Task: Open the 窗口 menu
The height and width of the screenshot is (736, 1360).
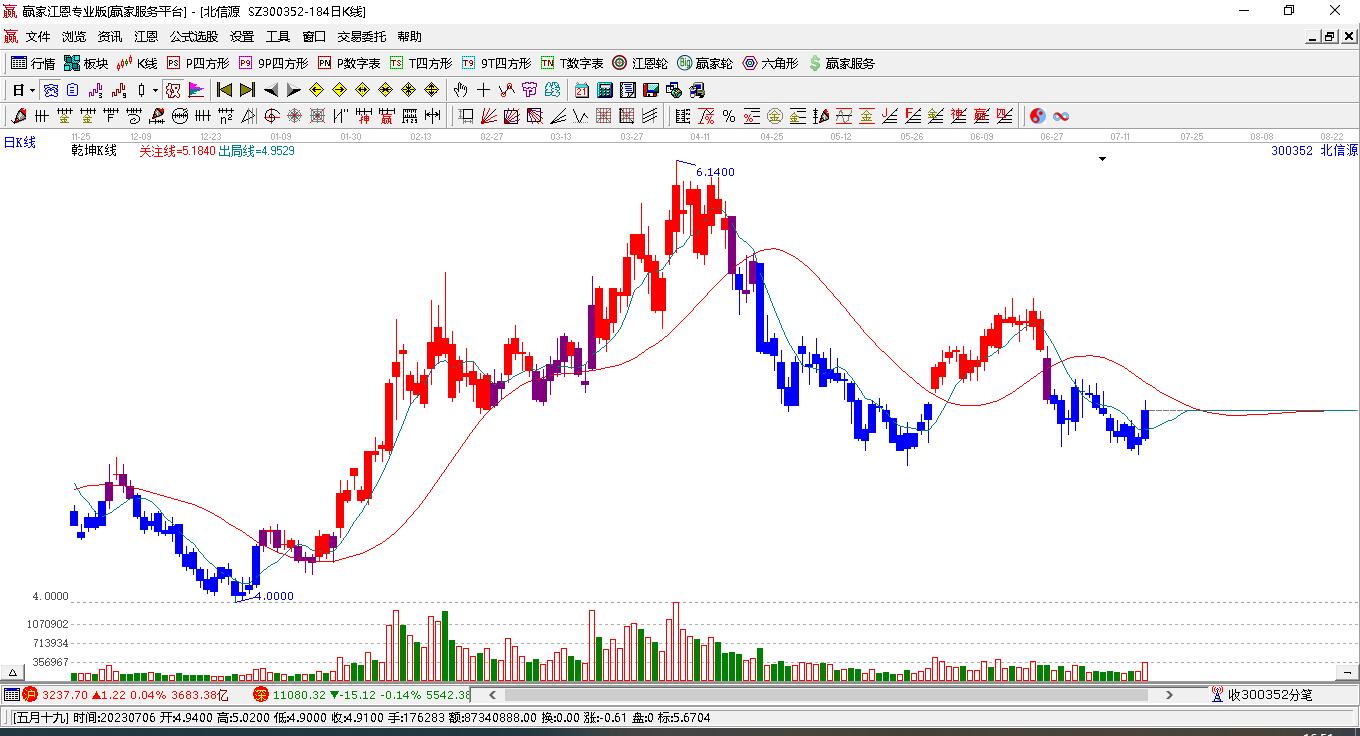Action: [314, 37]
